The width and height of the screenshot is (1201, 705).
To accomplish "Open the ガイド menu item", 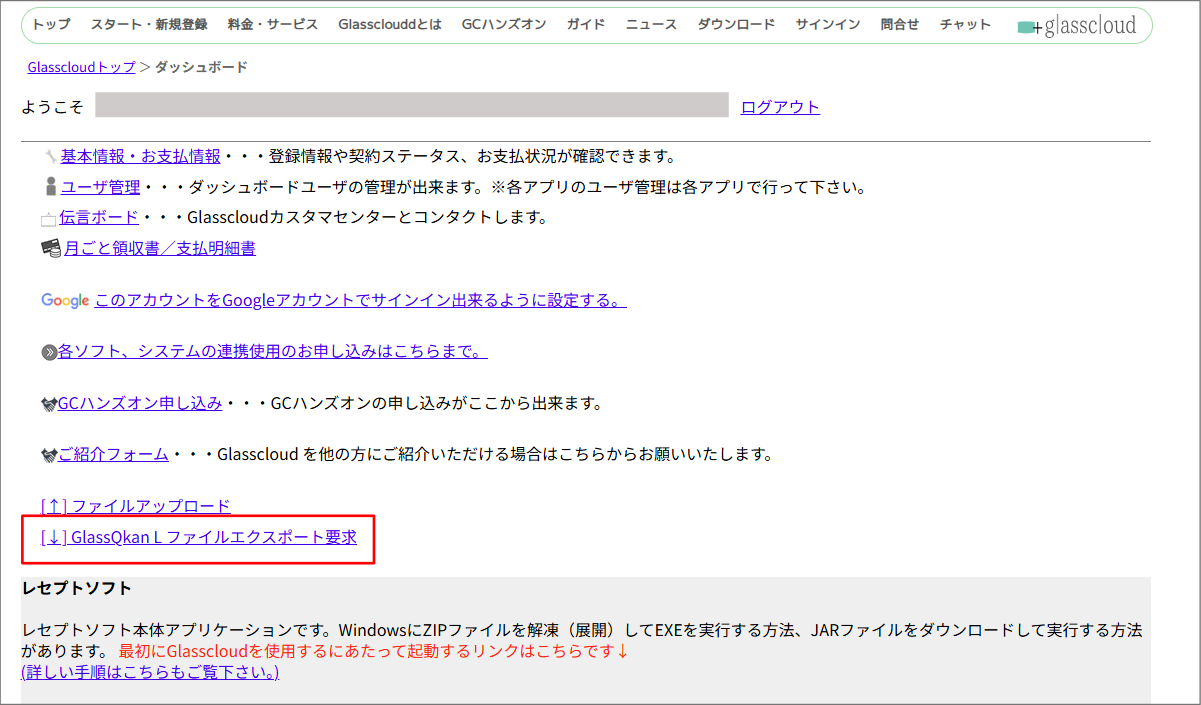I will point(585,23).
